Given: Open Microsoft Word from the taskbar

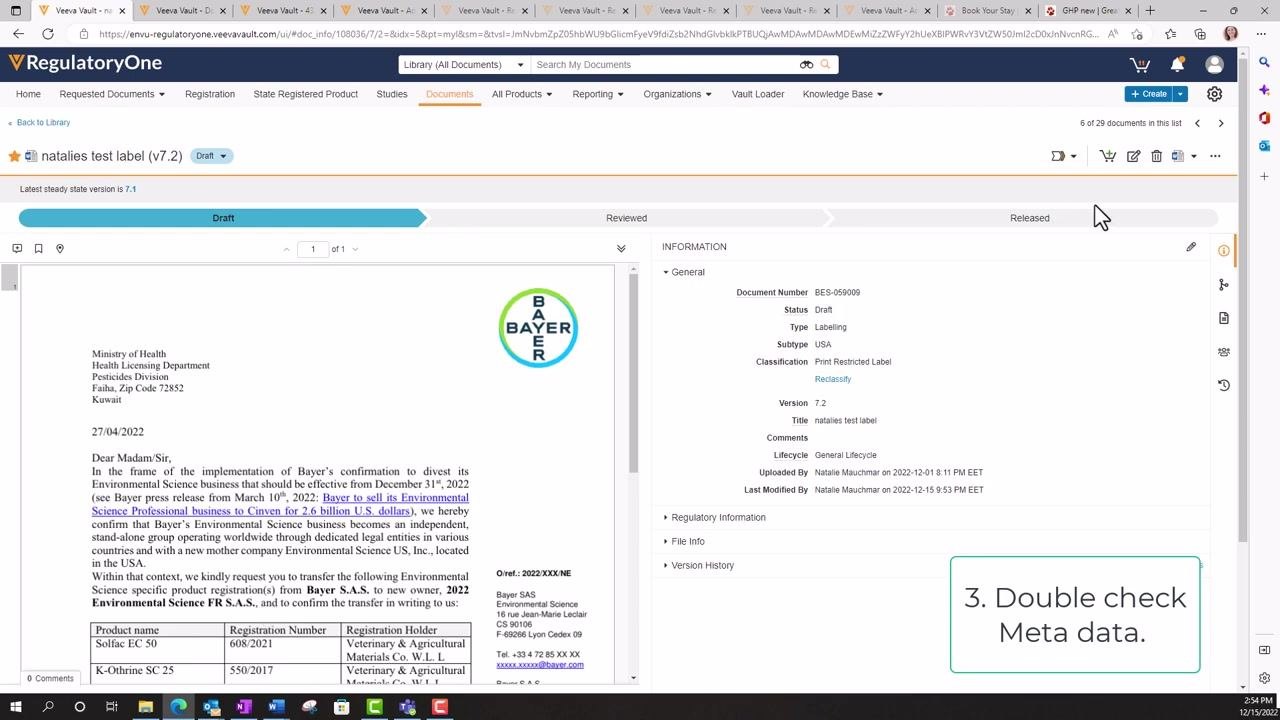Looking at the screenshot, I should tap(276, 707).
